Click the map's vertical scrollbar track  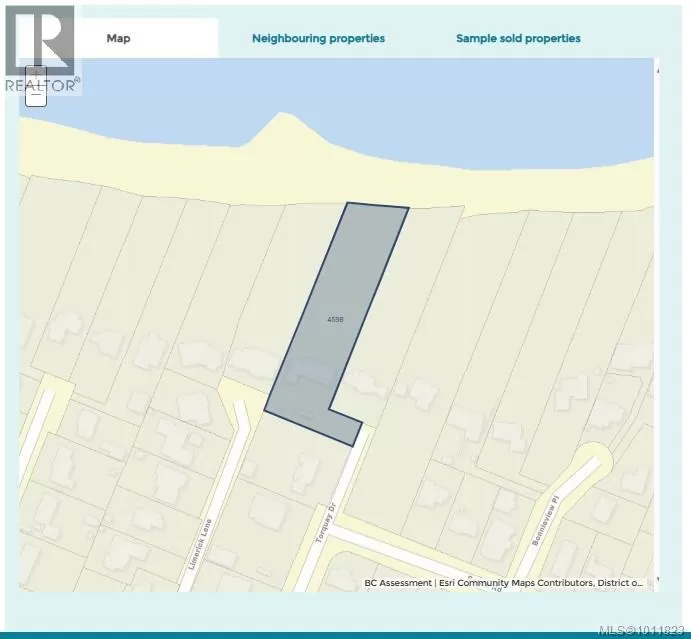pos(657,320)
